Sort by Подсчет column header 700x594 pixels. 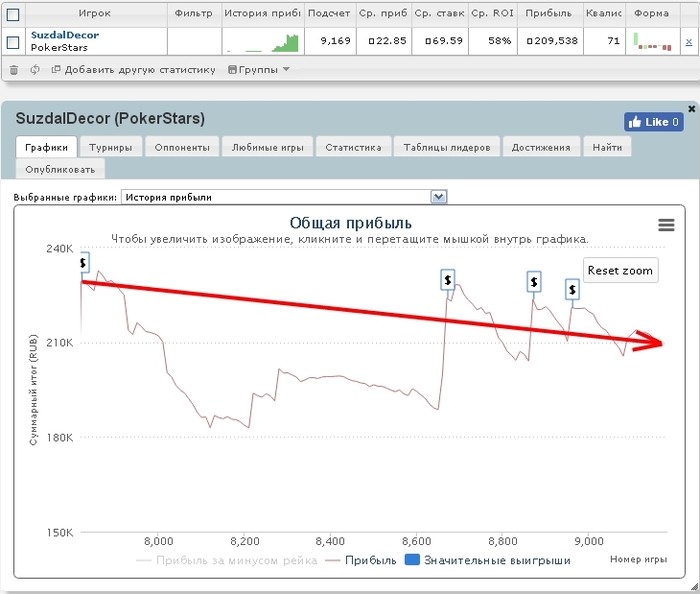(329, 13)
